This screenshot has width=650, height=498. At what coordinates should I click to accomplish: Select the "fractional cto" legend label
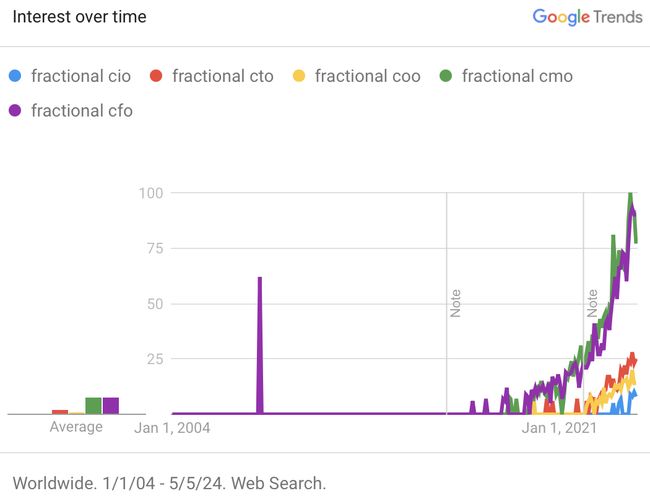click(x=222, y=76)
